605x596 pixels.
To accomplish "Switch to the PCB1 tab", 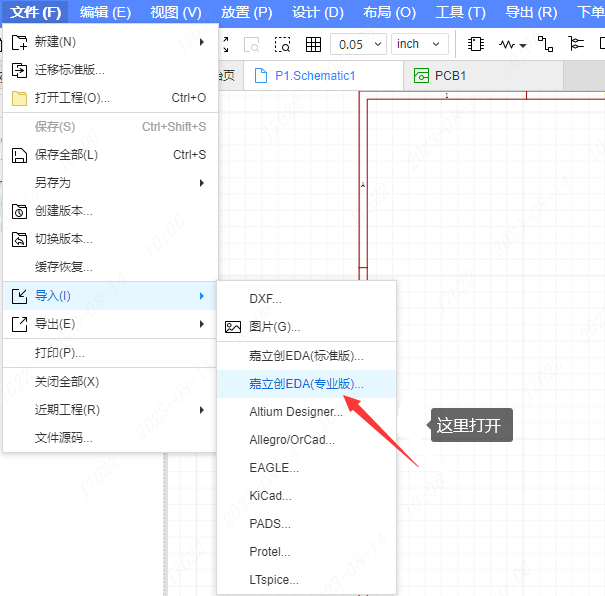I will click(x=483, y=76).
